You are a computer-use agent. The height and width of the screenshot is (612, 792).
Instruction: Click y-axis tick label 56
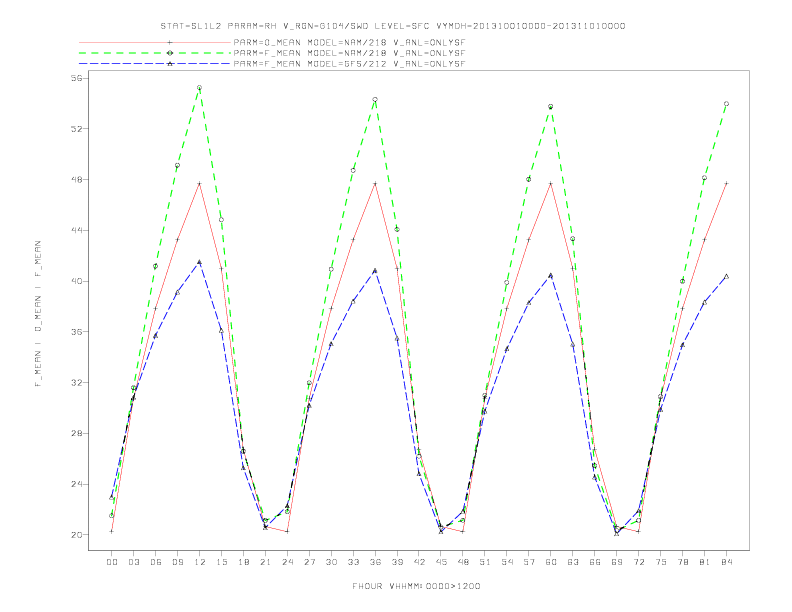[x=79, y=78]
